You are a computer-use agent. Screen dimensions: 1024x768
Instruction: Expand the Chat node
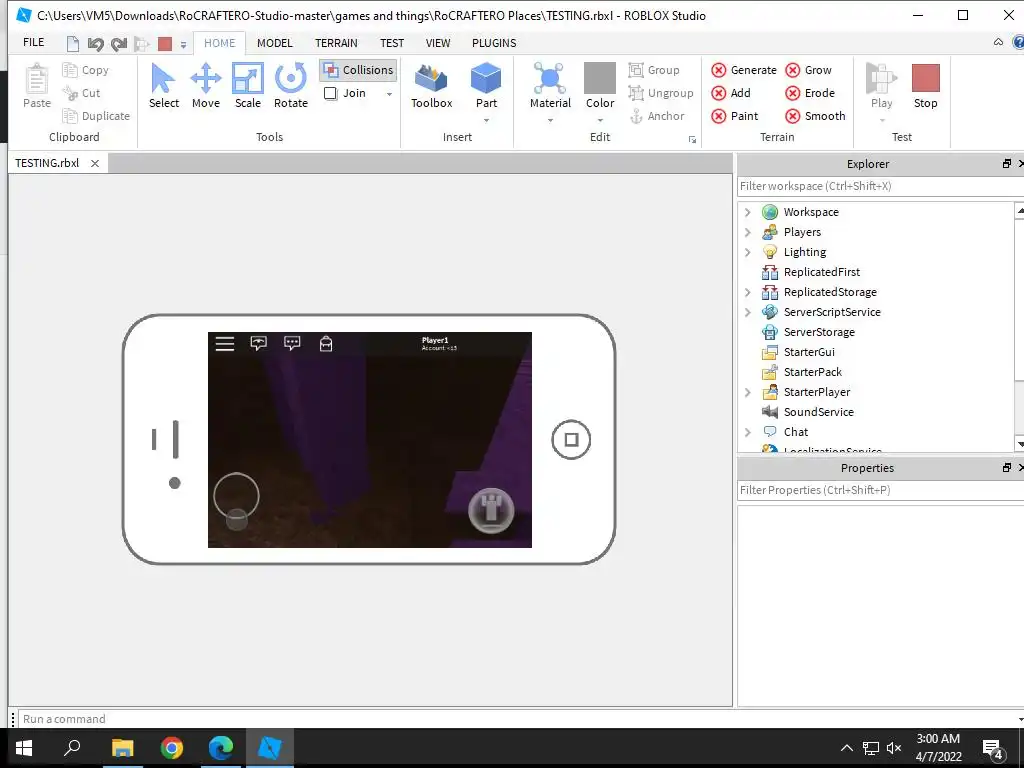pyautogui.click(x=748, y=432)
